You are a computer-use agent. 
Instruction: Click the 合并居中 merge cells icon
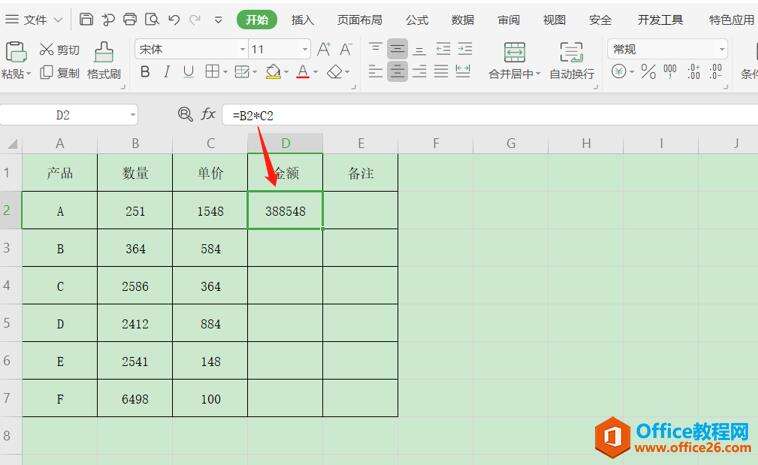pyautogui.click(x=514, y=52)
